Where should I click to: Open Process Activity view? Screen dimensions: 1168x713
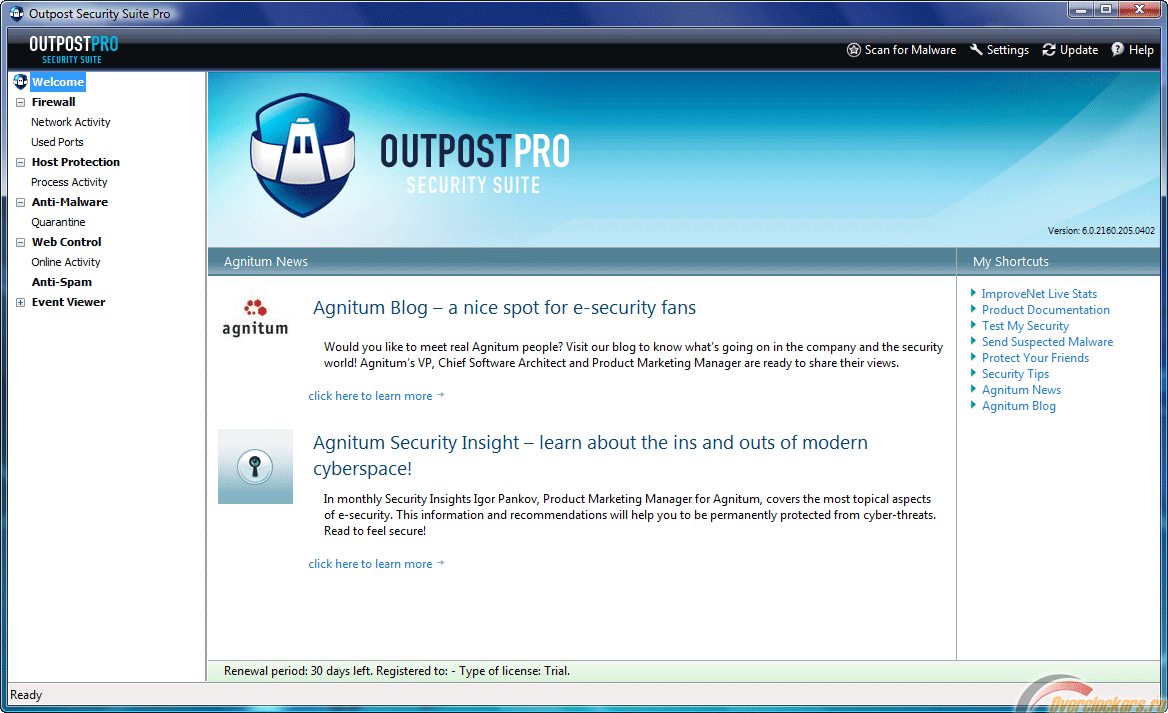click(x=69, y=183)
